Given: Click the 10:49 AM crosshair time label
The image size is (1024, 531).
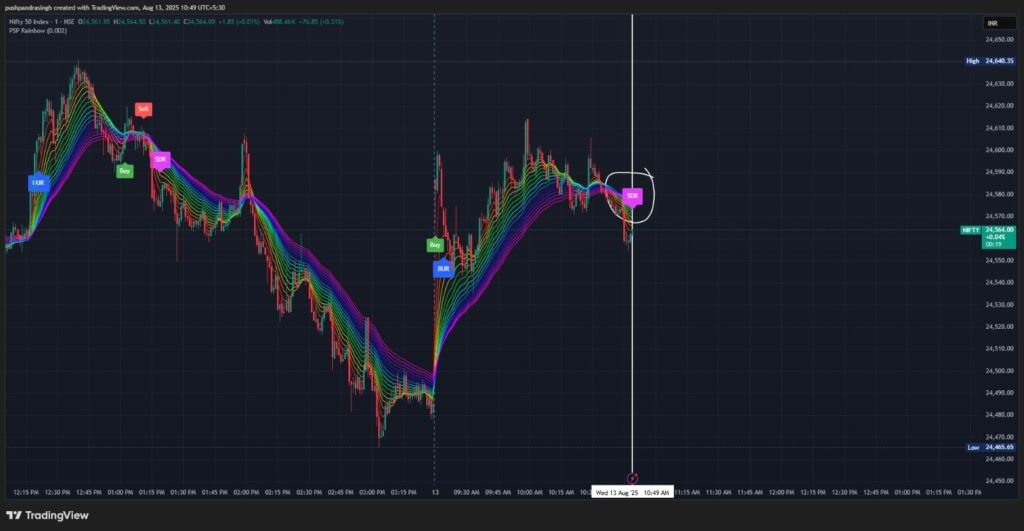Looking at the screenshot, I should pyautogui.click(x=632, y=492).
